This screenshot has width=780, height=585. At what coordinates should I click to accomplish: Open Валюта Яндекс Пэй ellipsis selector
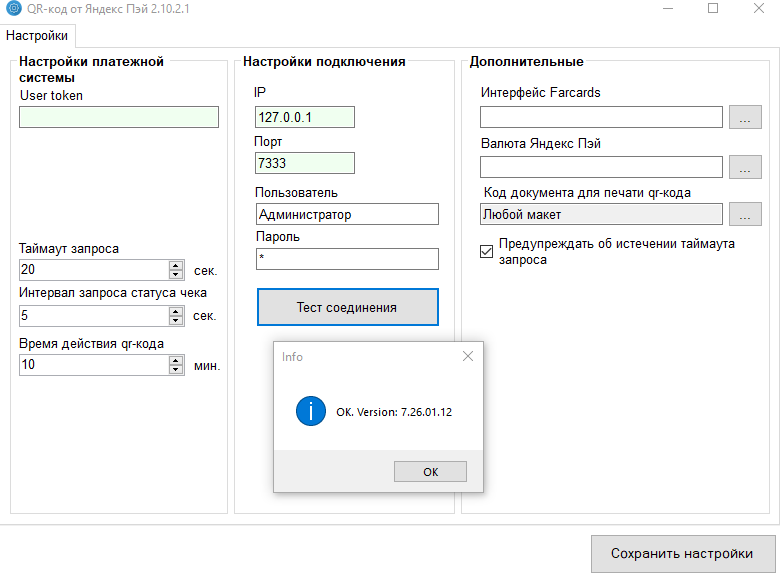[x=744, y=167]
